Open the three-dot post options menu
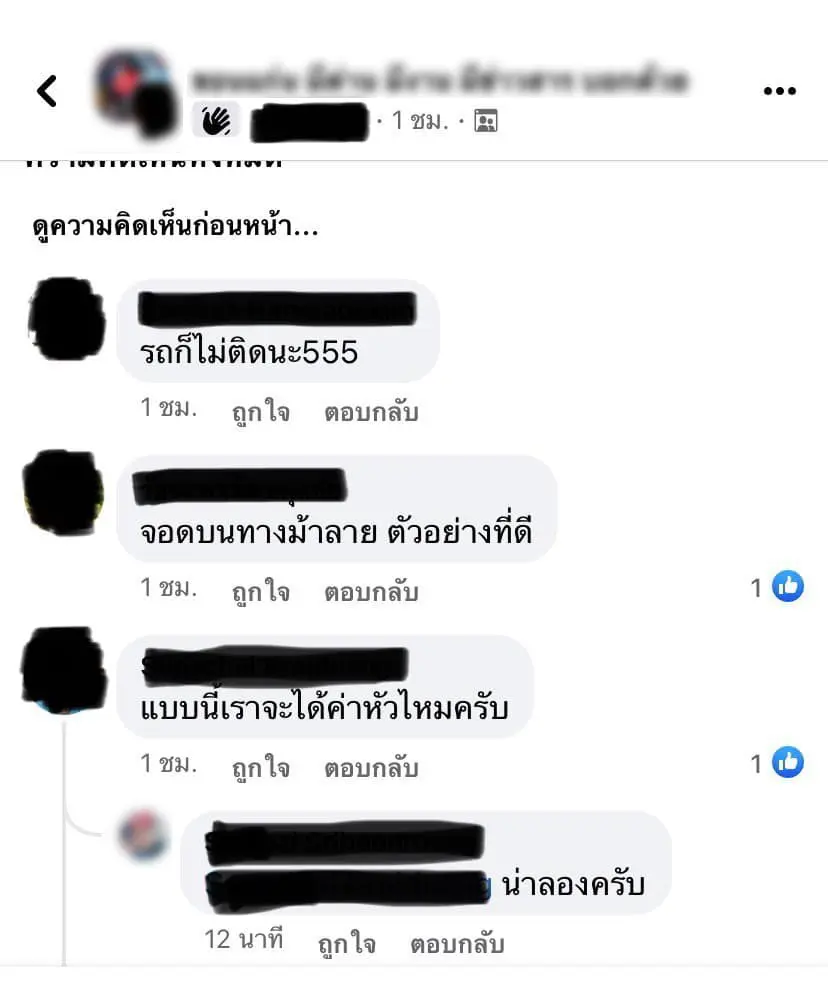The image size is (828, 988). (779, 91)
